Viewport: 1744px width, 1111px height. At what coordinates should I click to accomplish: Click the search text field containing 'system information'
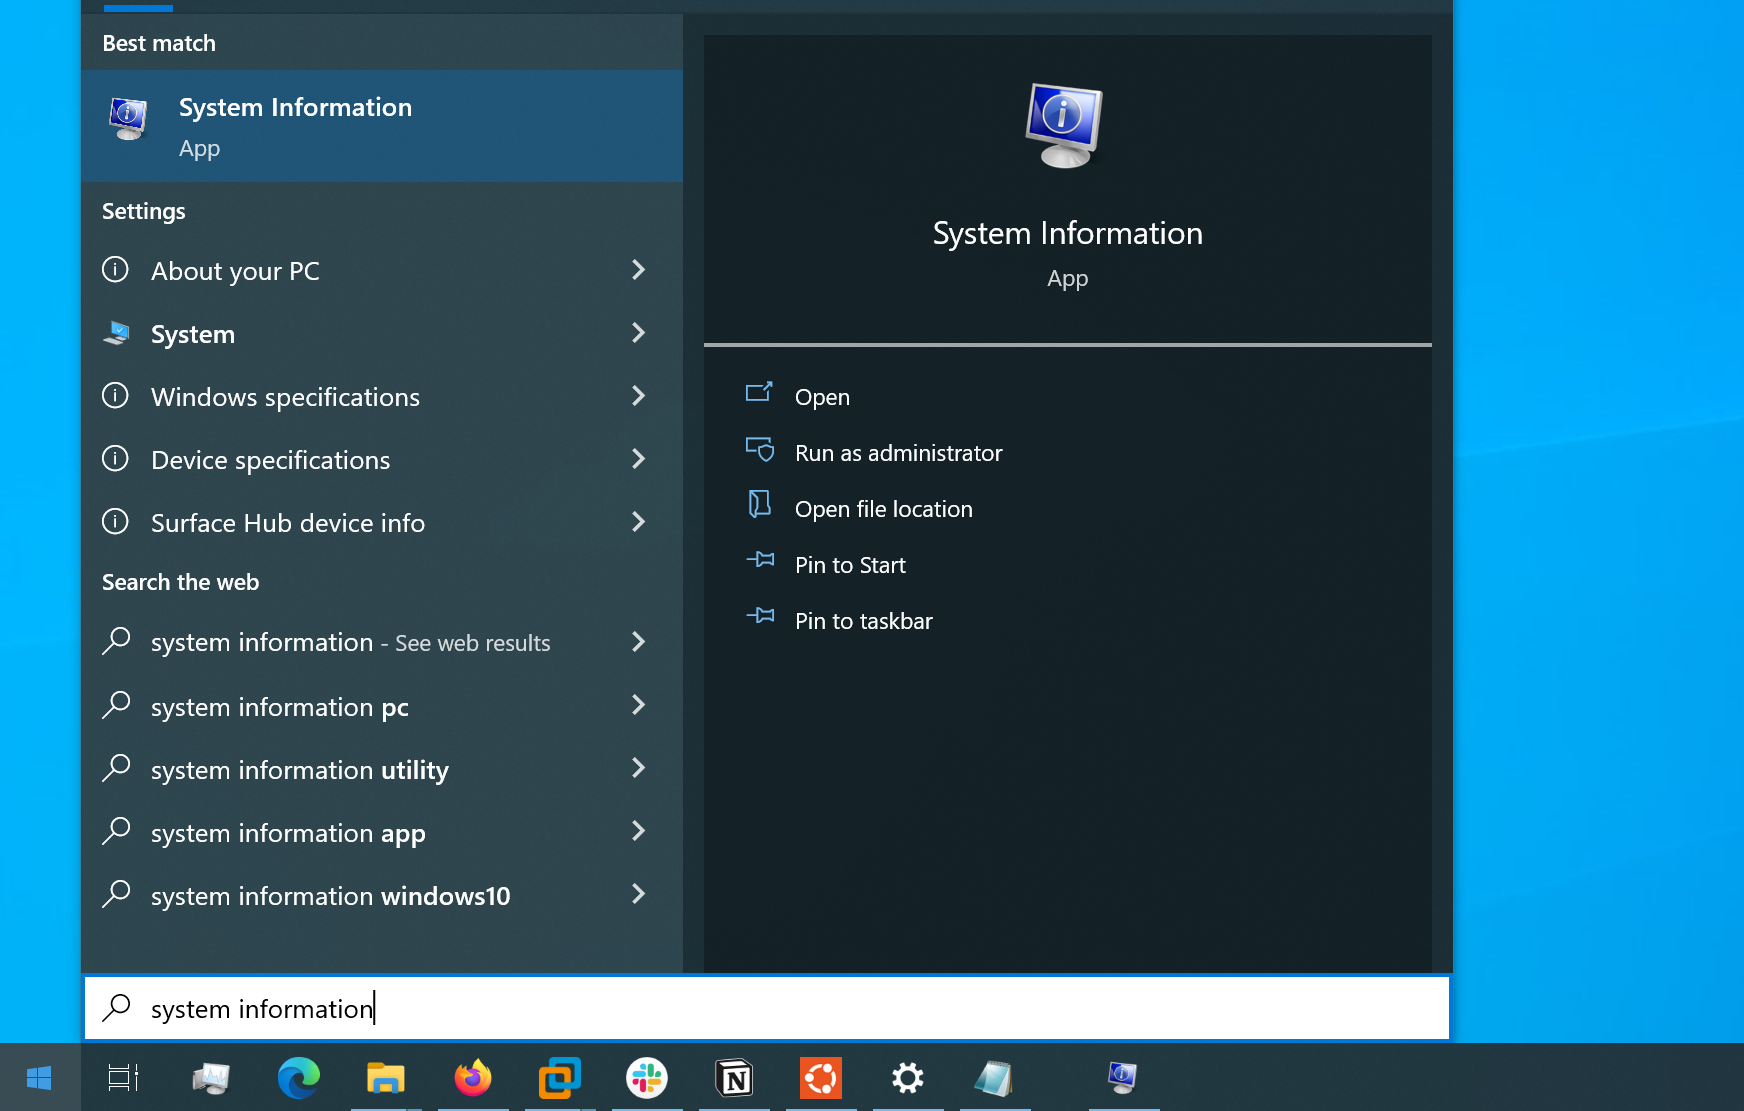coord(767,1008)
